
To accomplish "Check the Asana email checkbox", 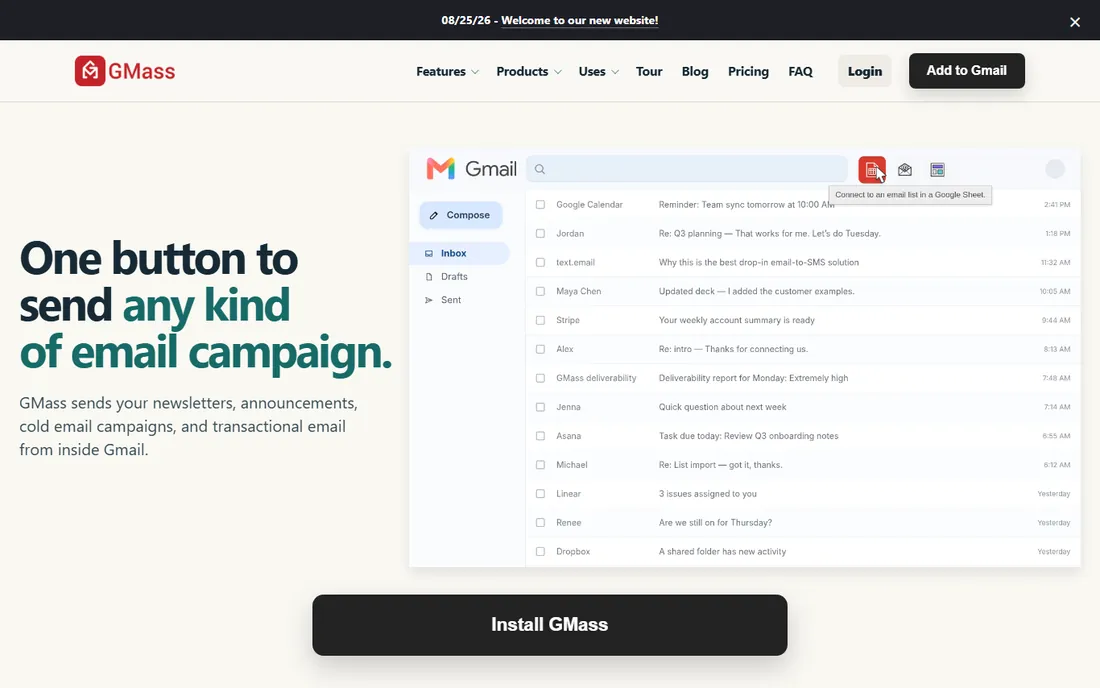I will coord(540,436).
